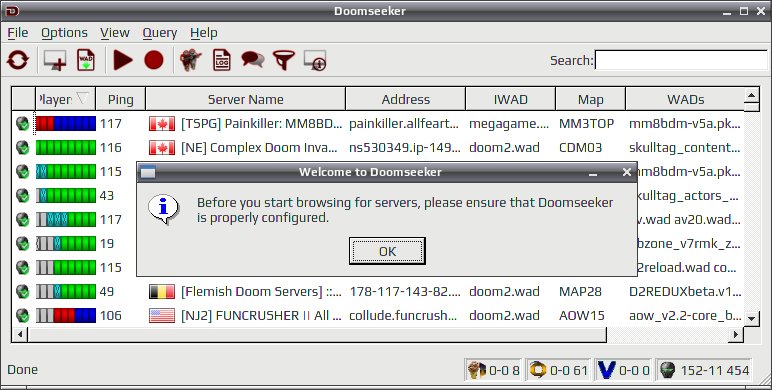Image resolution: width=772 pixels, height=390 pixels.
Task: Click the horizontal scrollbar left arrow
Action: point(20,334)
